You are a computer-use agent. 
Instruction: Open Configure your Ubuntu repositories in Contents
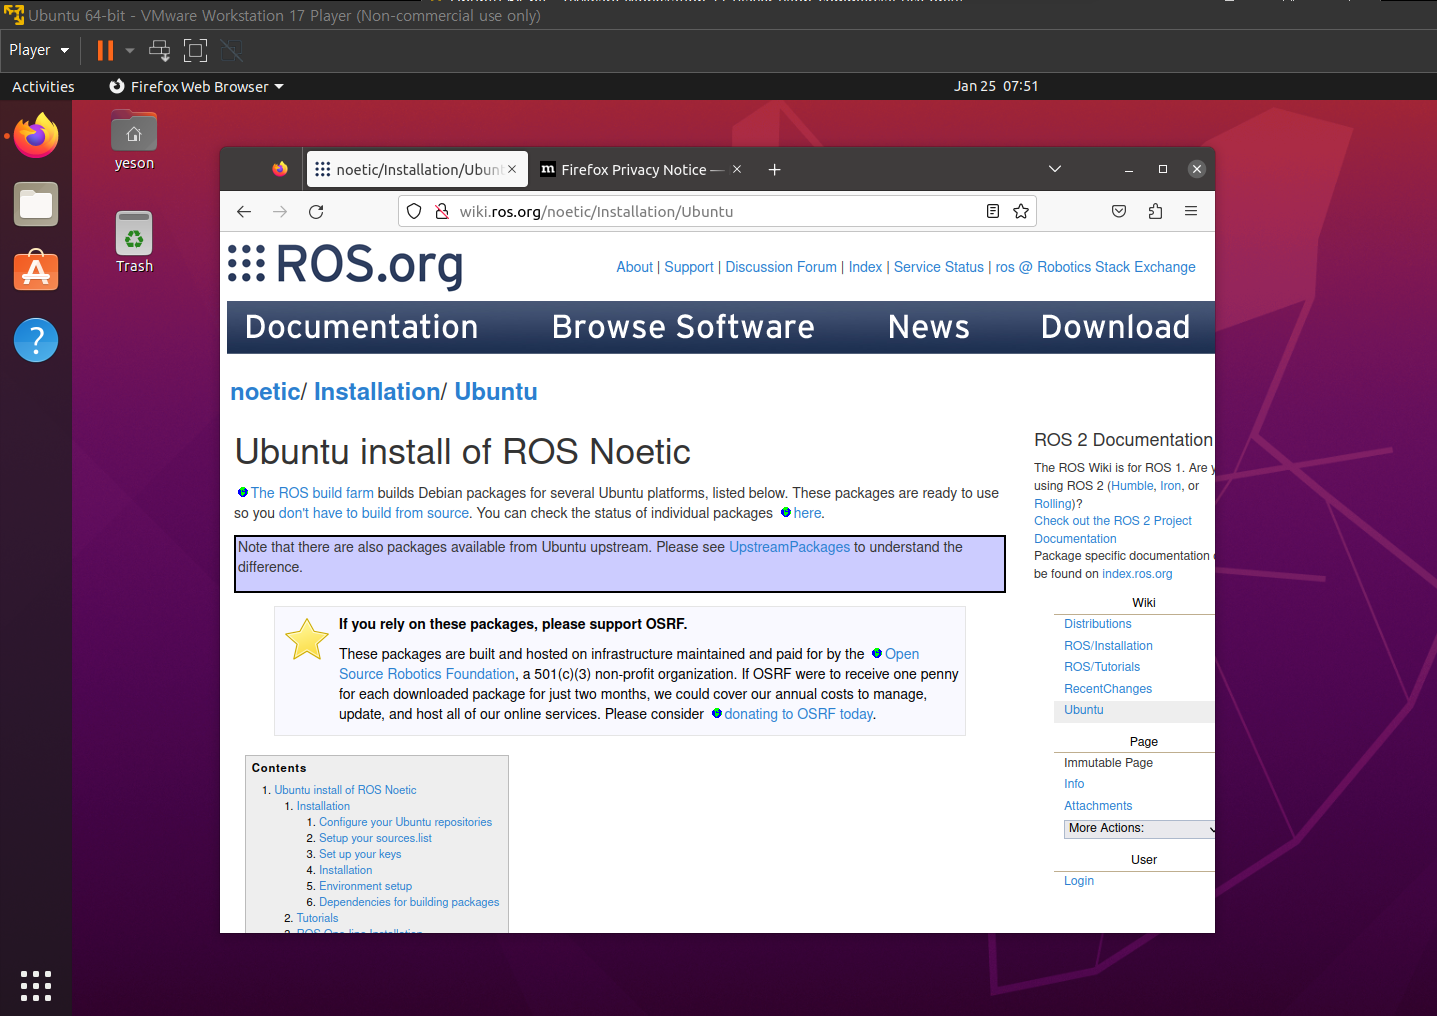[x=405, y=822]
